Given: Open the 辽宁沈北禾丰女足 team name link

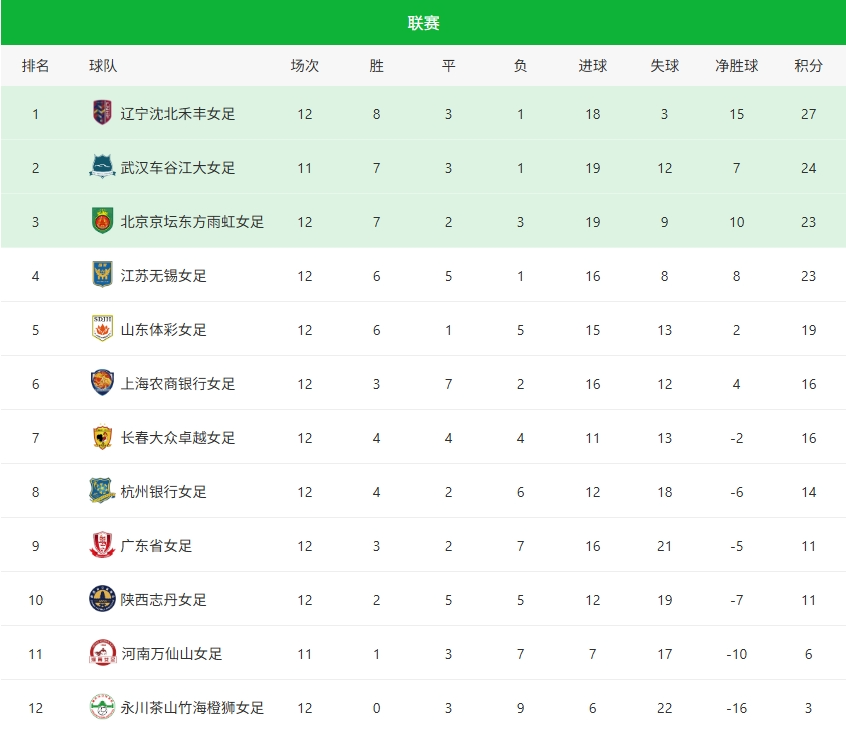Looking at the screenshot, I should (x=178, y=114).
